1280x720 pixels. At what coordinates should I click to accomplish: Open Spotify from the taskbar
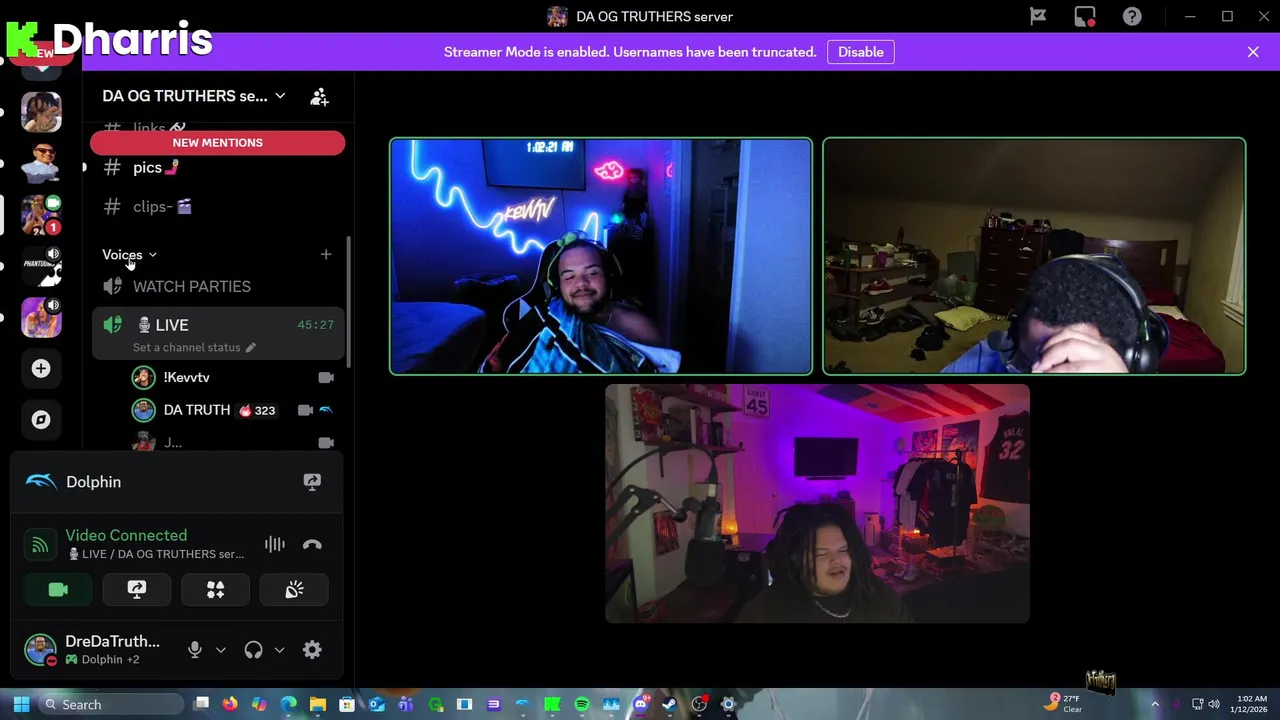pyautogui.click(x=582, y=704)
